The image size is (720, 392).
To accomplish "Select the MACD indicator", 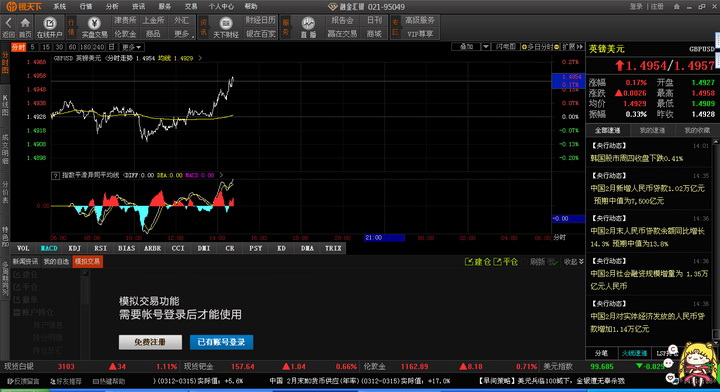I will click(x=49, y=248).
